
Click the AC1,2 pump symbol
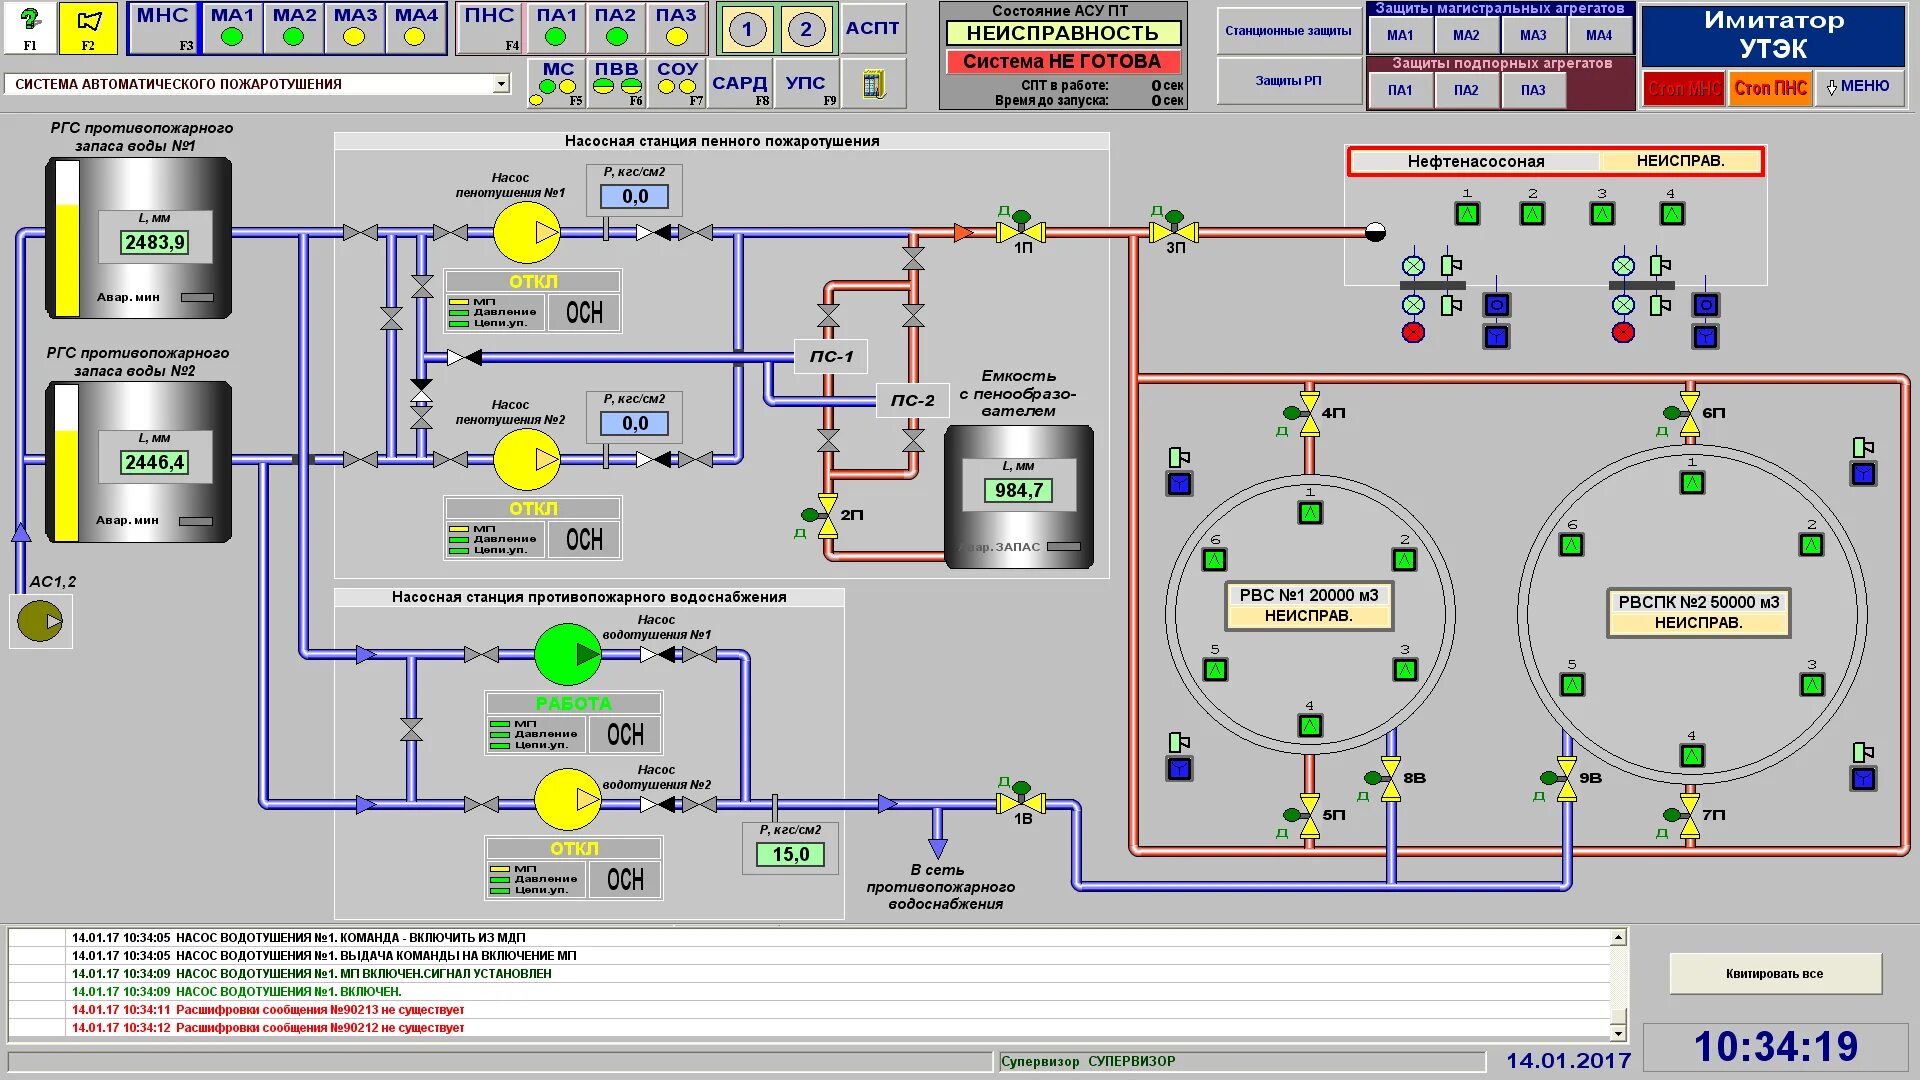click(40, 621)
